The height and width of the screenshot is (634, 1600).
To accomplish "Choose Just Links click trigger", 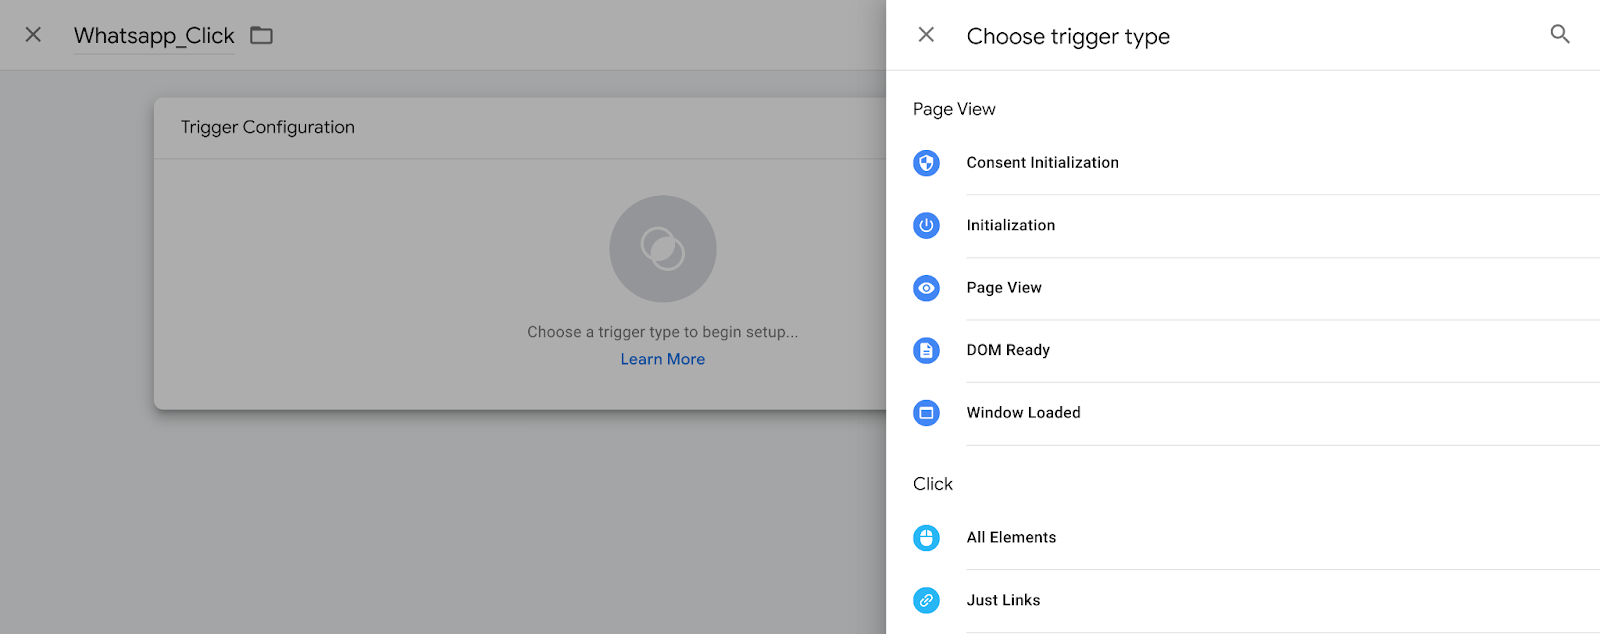I will 1243,600.
